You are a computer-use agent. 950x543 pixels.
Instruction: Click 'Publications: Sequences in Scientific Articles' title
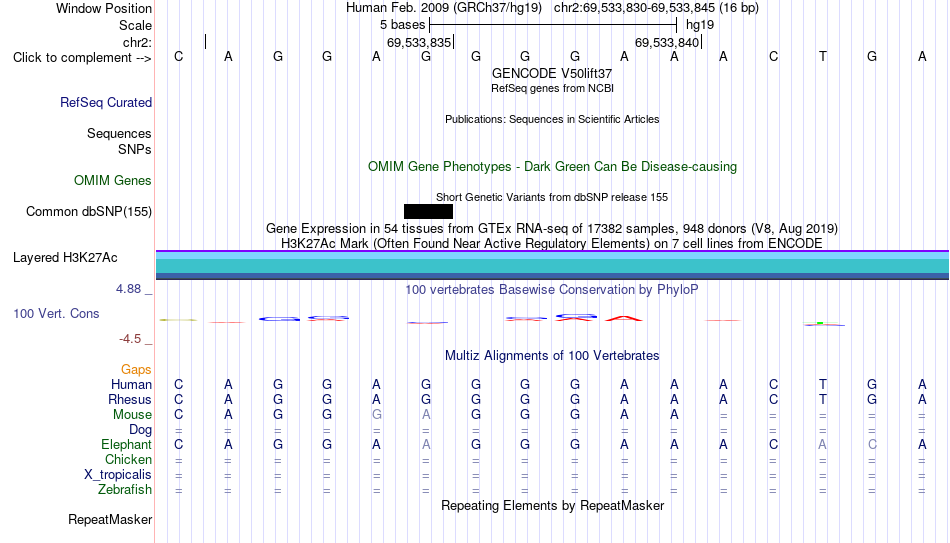click(x=552, y=119)
